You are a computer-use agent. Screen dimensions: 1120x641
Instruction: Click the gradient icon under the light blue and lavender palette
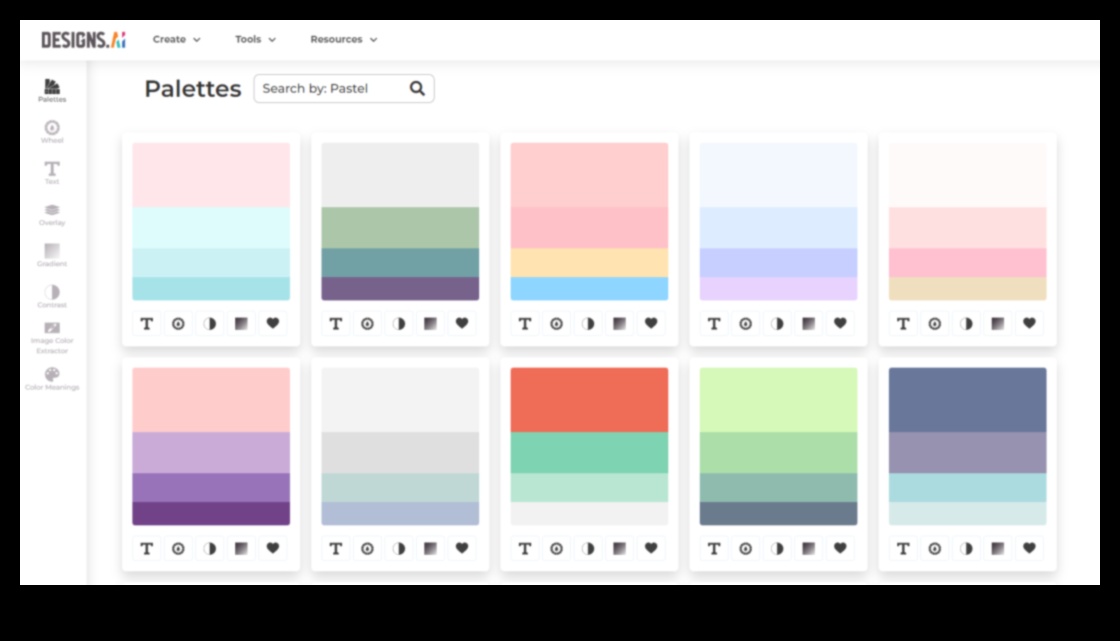tap(808, 323)
